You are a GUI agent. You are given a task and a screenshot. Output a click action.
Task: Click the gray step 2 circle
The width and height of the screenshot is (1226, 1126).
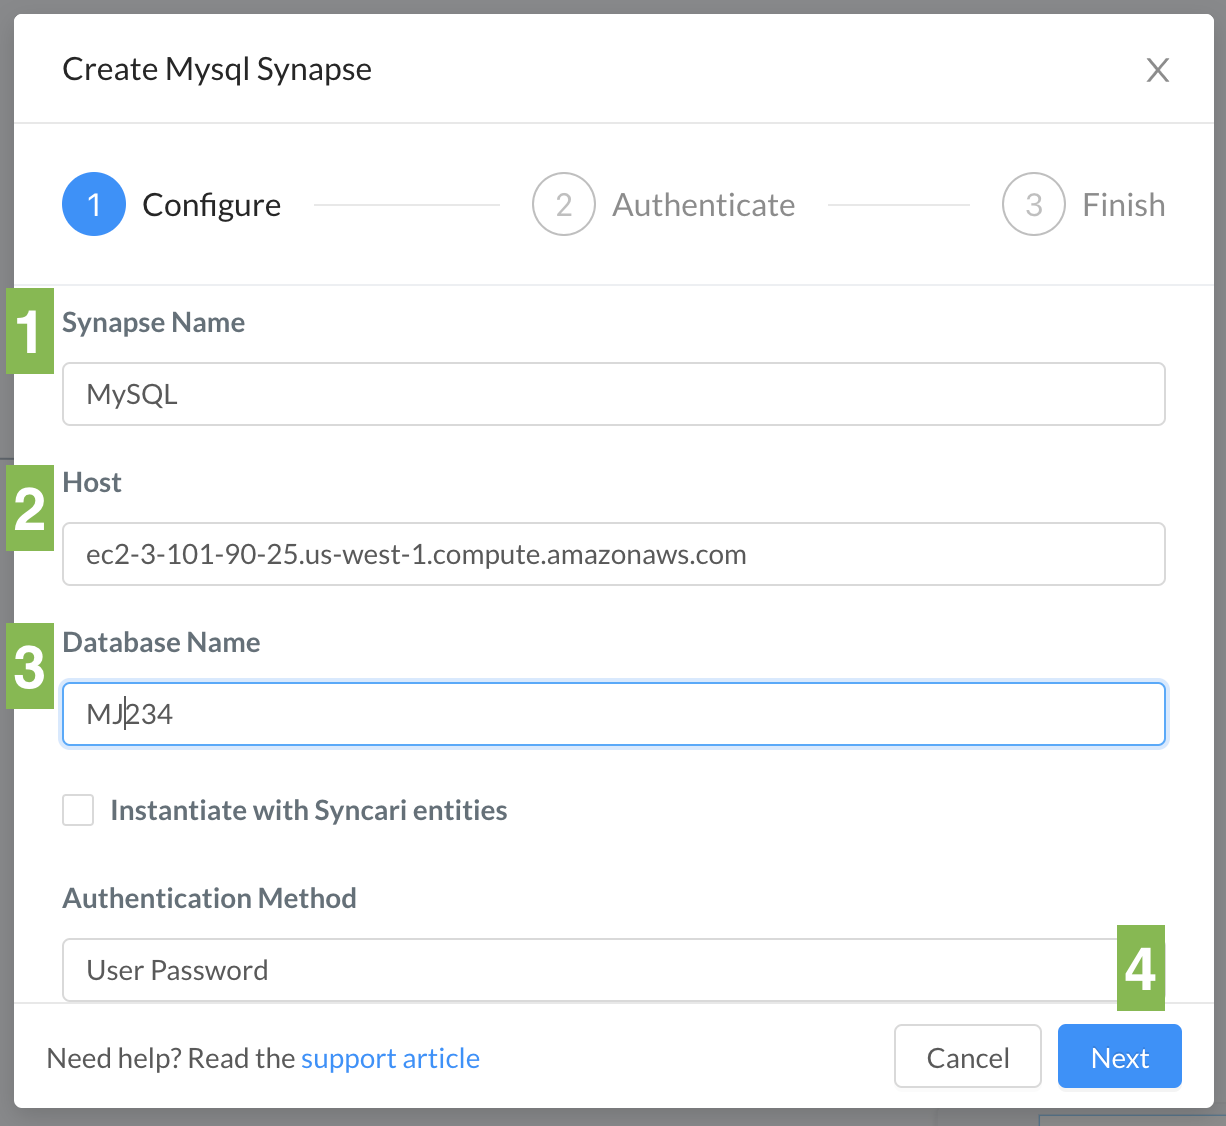tap(564, 205)
